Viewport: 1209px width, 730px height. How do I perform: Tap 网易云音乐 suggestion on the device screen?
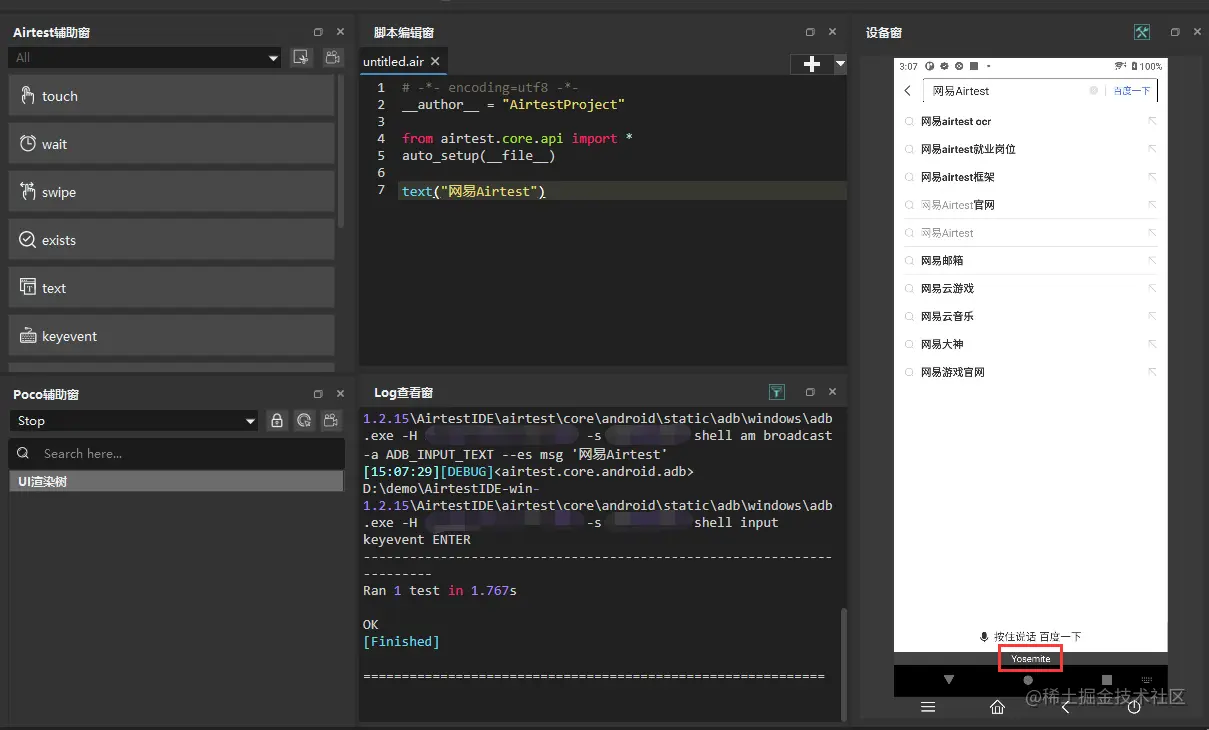[x=947, y=316]
